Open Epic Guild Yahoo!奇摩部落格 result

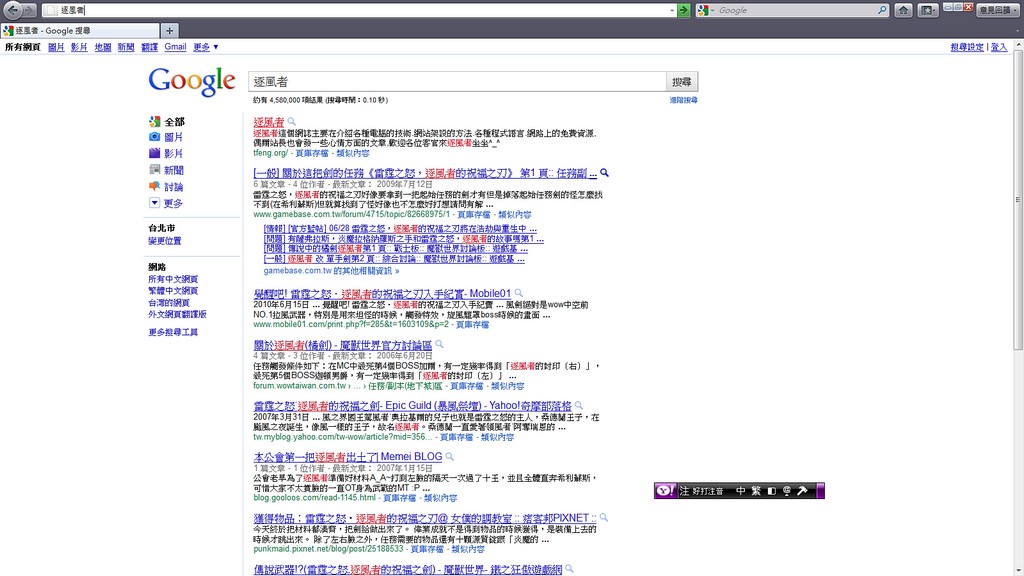coord(412,406)
